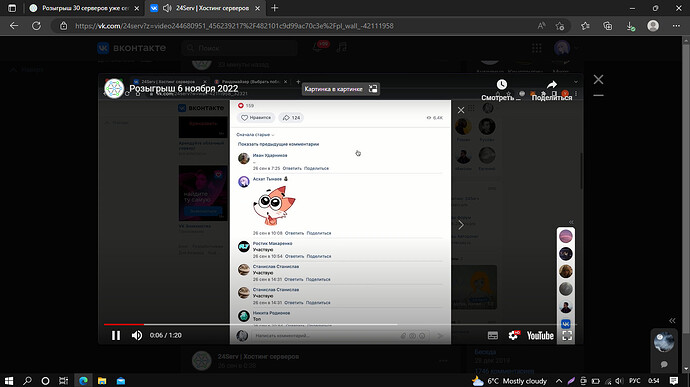Collapse the chat sidebar double chevron
This screenshot has height=387, width=690.
pyautogui.click(x=571, y=222)
